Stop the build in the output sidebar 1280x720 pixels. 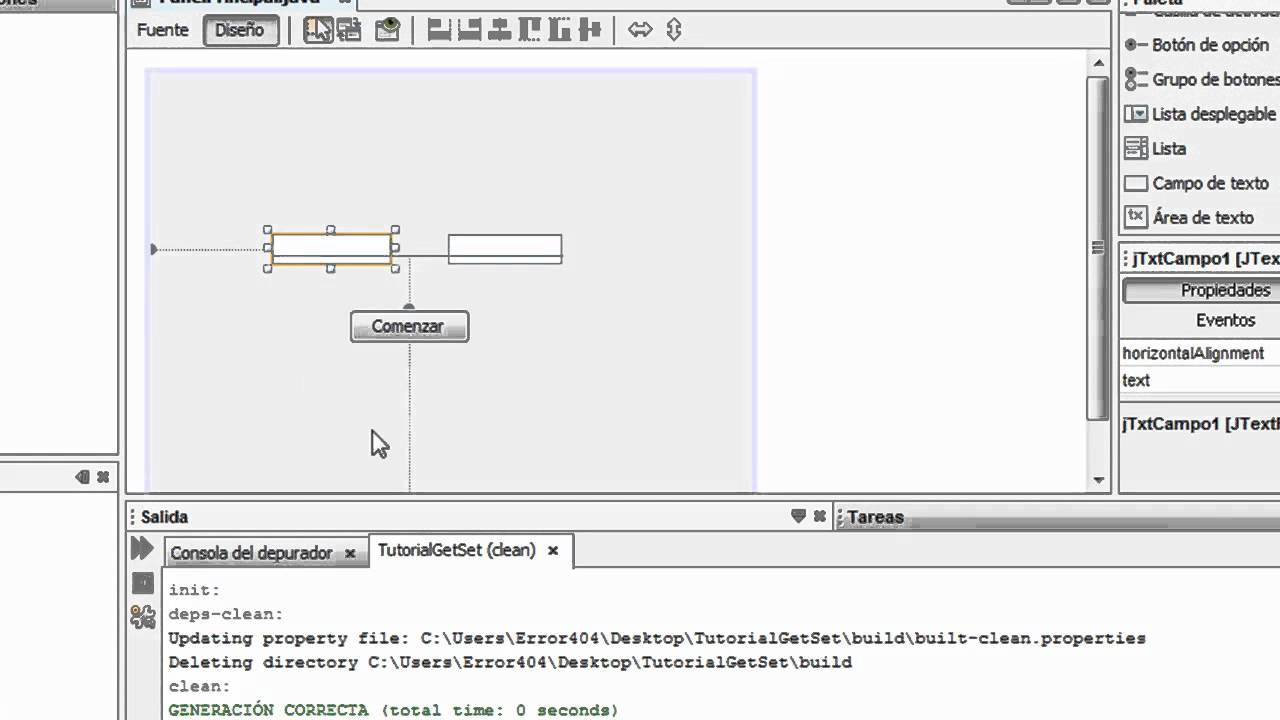[x=143, y=583]
